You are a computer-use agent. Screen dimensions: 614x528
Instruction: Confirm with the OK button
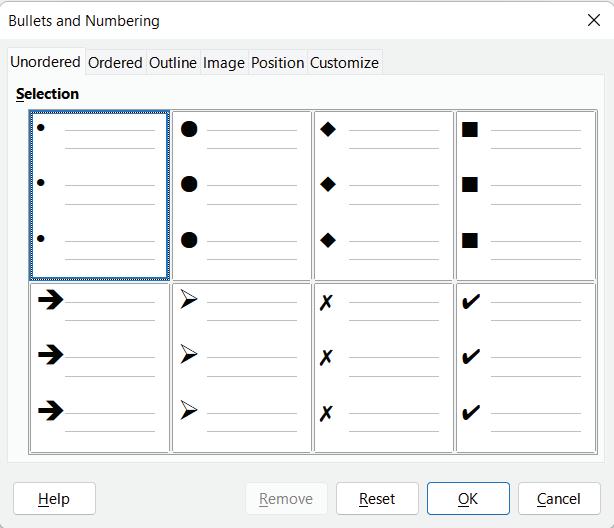click(468, 498)
